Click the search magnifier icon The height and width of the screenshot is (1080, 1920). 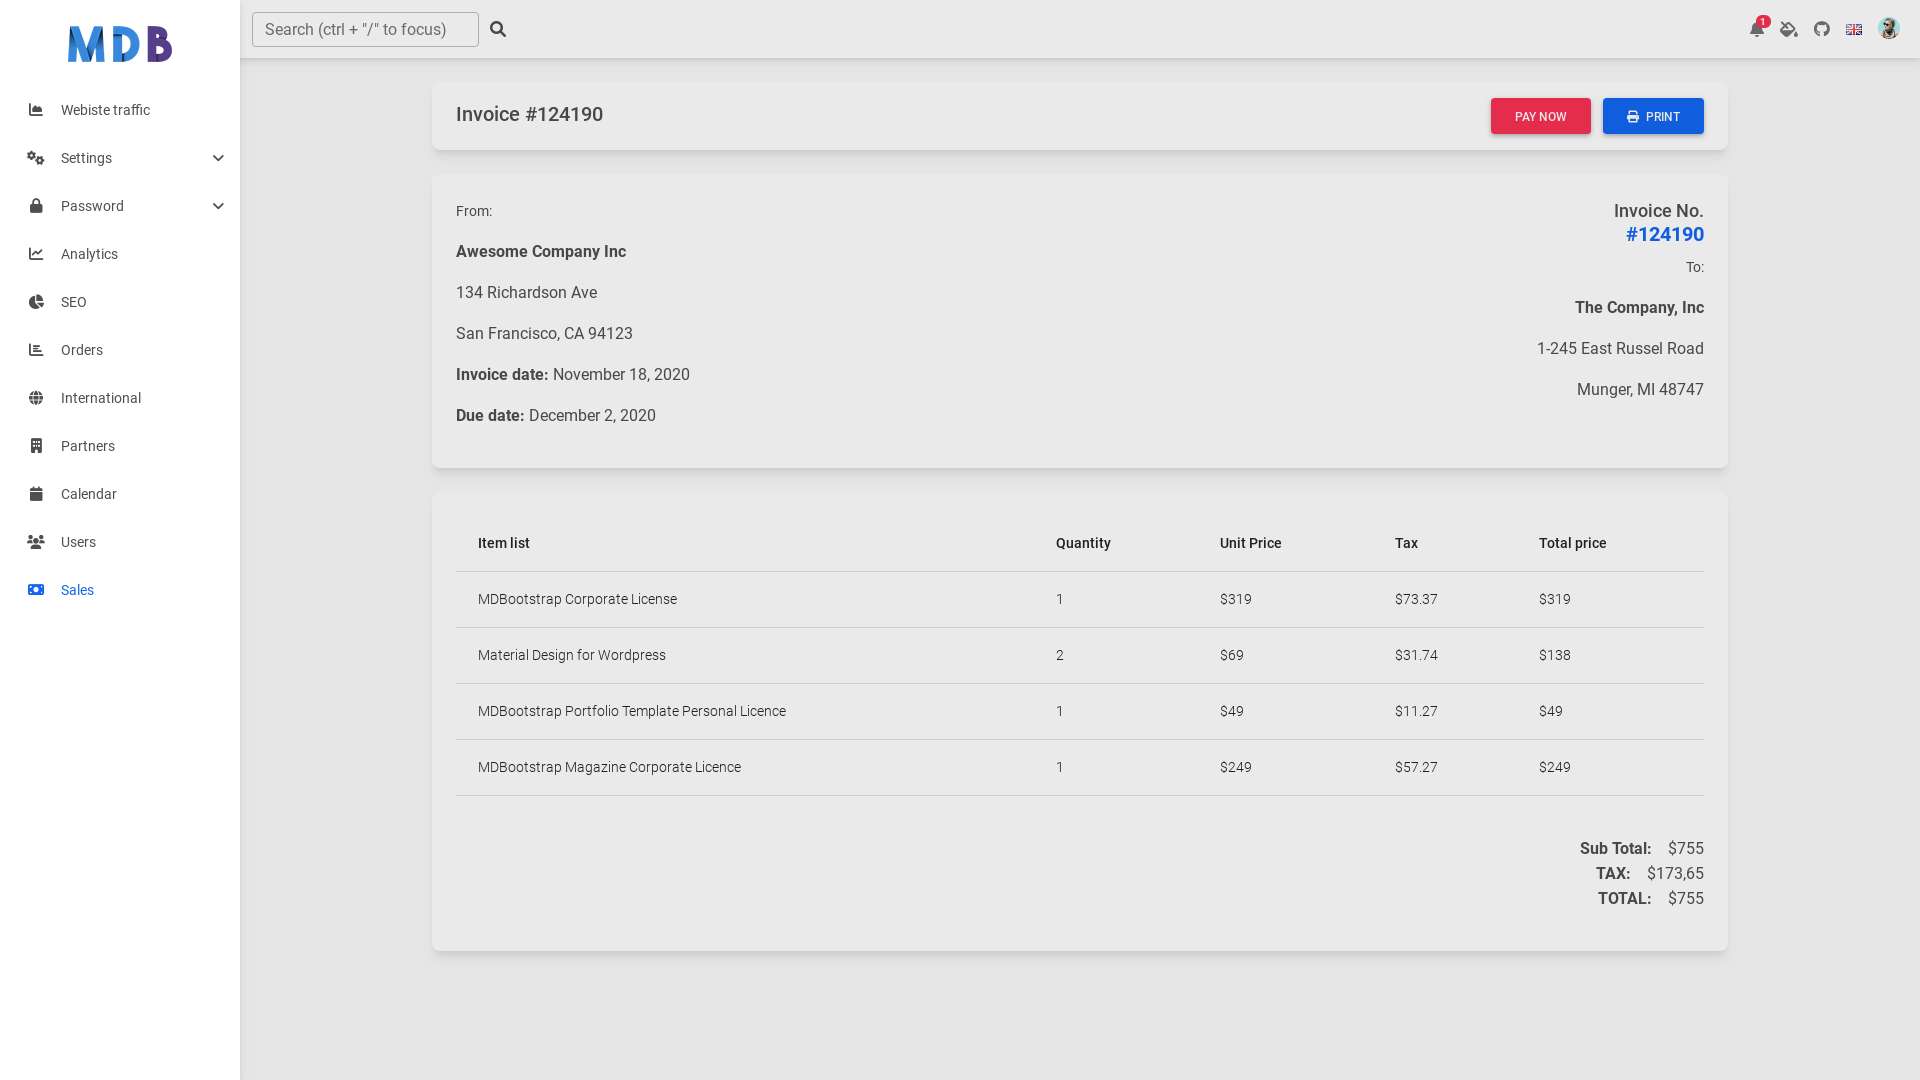(498, 29)
